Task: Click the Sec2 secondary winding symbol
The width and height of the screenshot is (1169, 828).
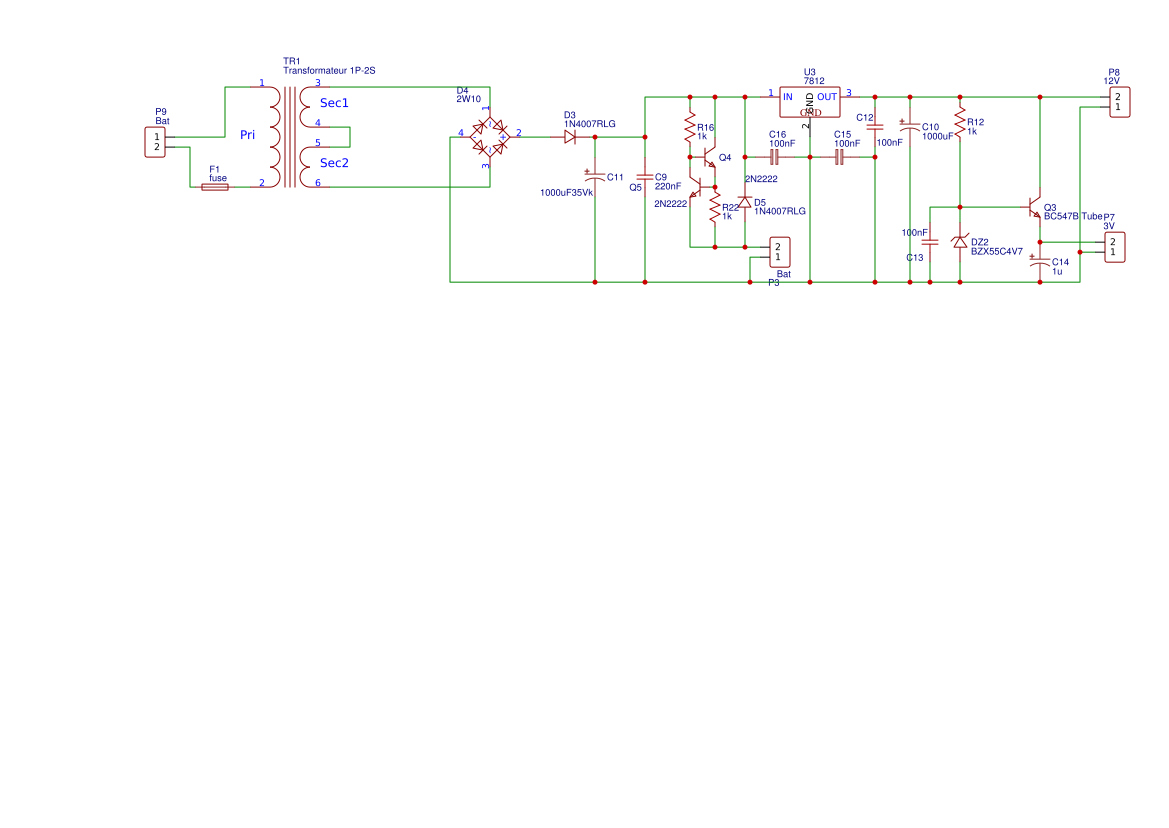Action: pos(306,167)
